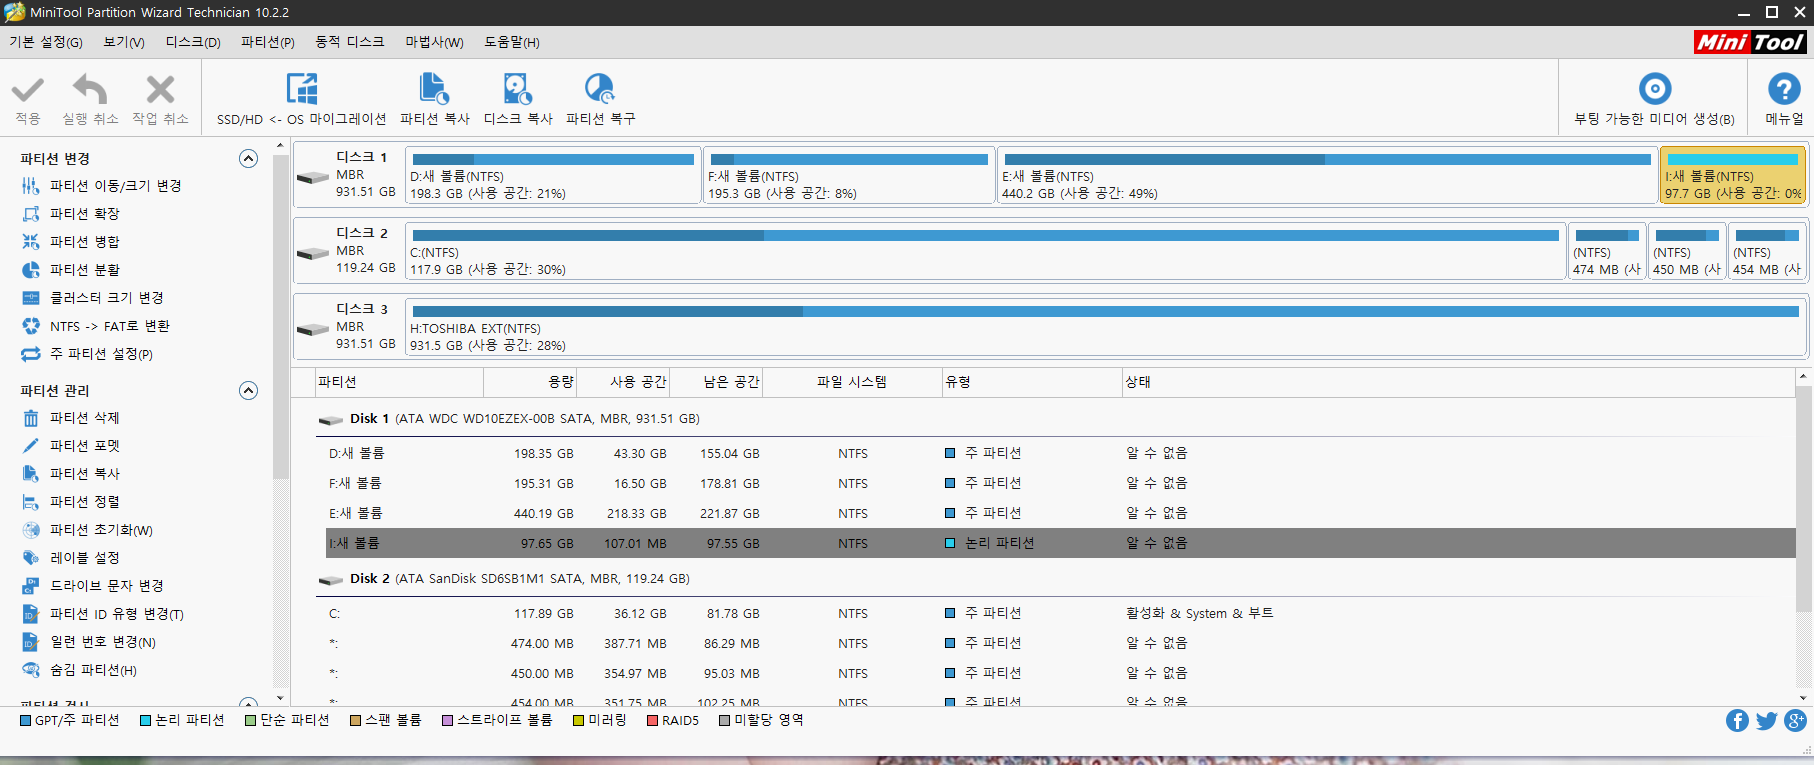Image resolution: width=1814 pixels, height=765 pixels.
Task: Sort by 남은 공간 column header
Action: (717, 382)
